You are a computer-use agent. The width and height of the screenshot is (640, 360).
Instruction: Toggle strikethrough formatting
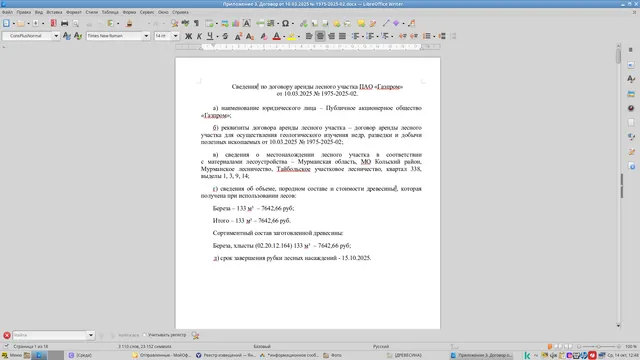pos(225,36)
